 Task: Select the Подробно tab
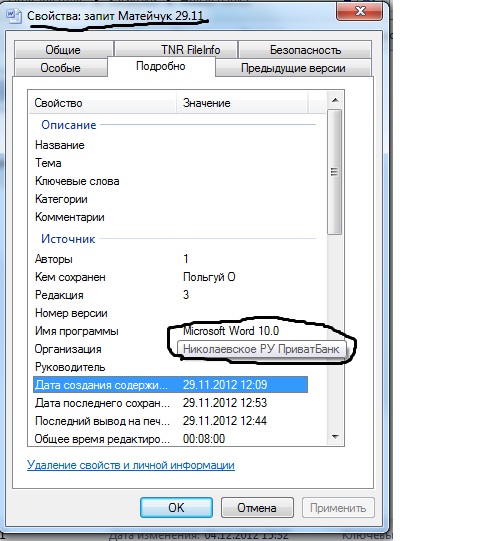161,66
